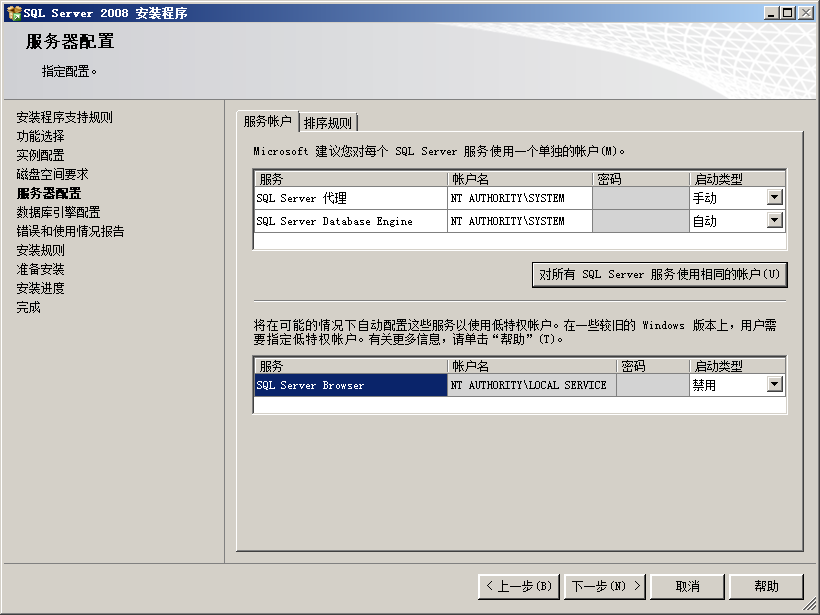Viewport: 820px width, 615px height.
Task: Open 帮助 button at bottom
Action: (x=766, y=586)
